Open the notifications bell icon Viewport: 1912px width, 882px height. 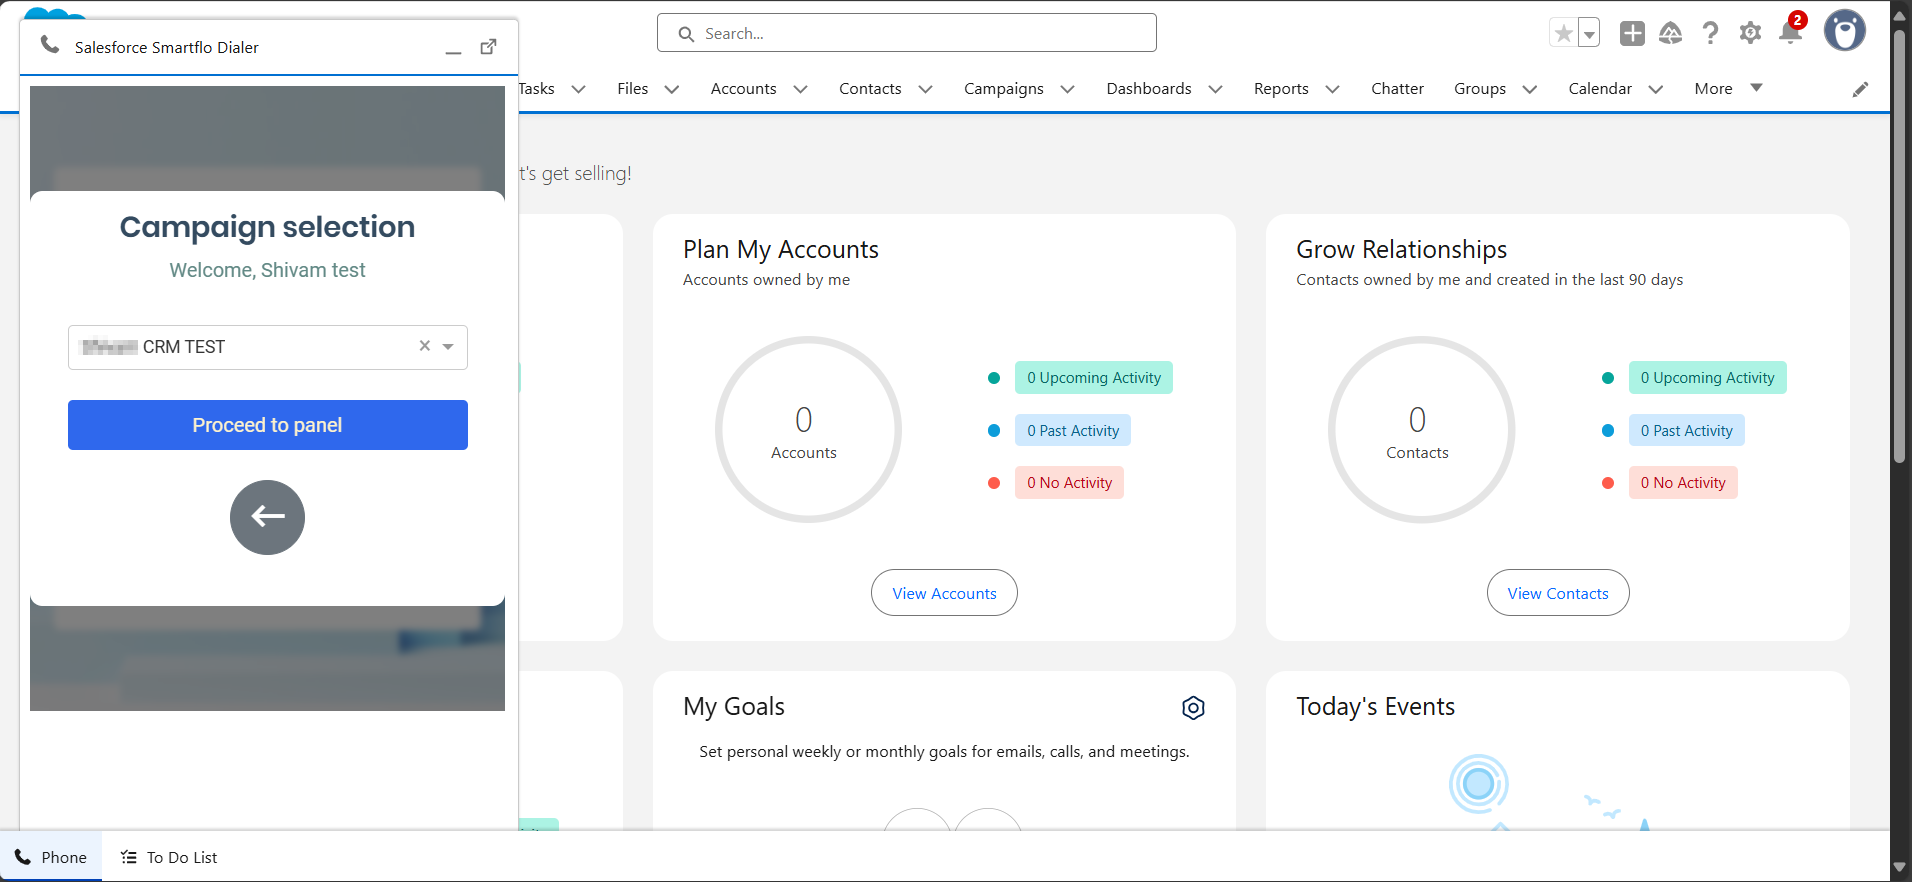pos(1790,33)
